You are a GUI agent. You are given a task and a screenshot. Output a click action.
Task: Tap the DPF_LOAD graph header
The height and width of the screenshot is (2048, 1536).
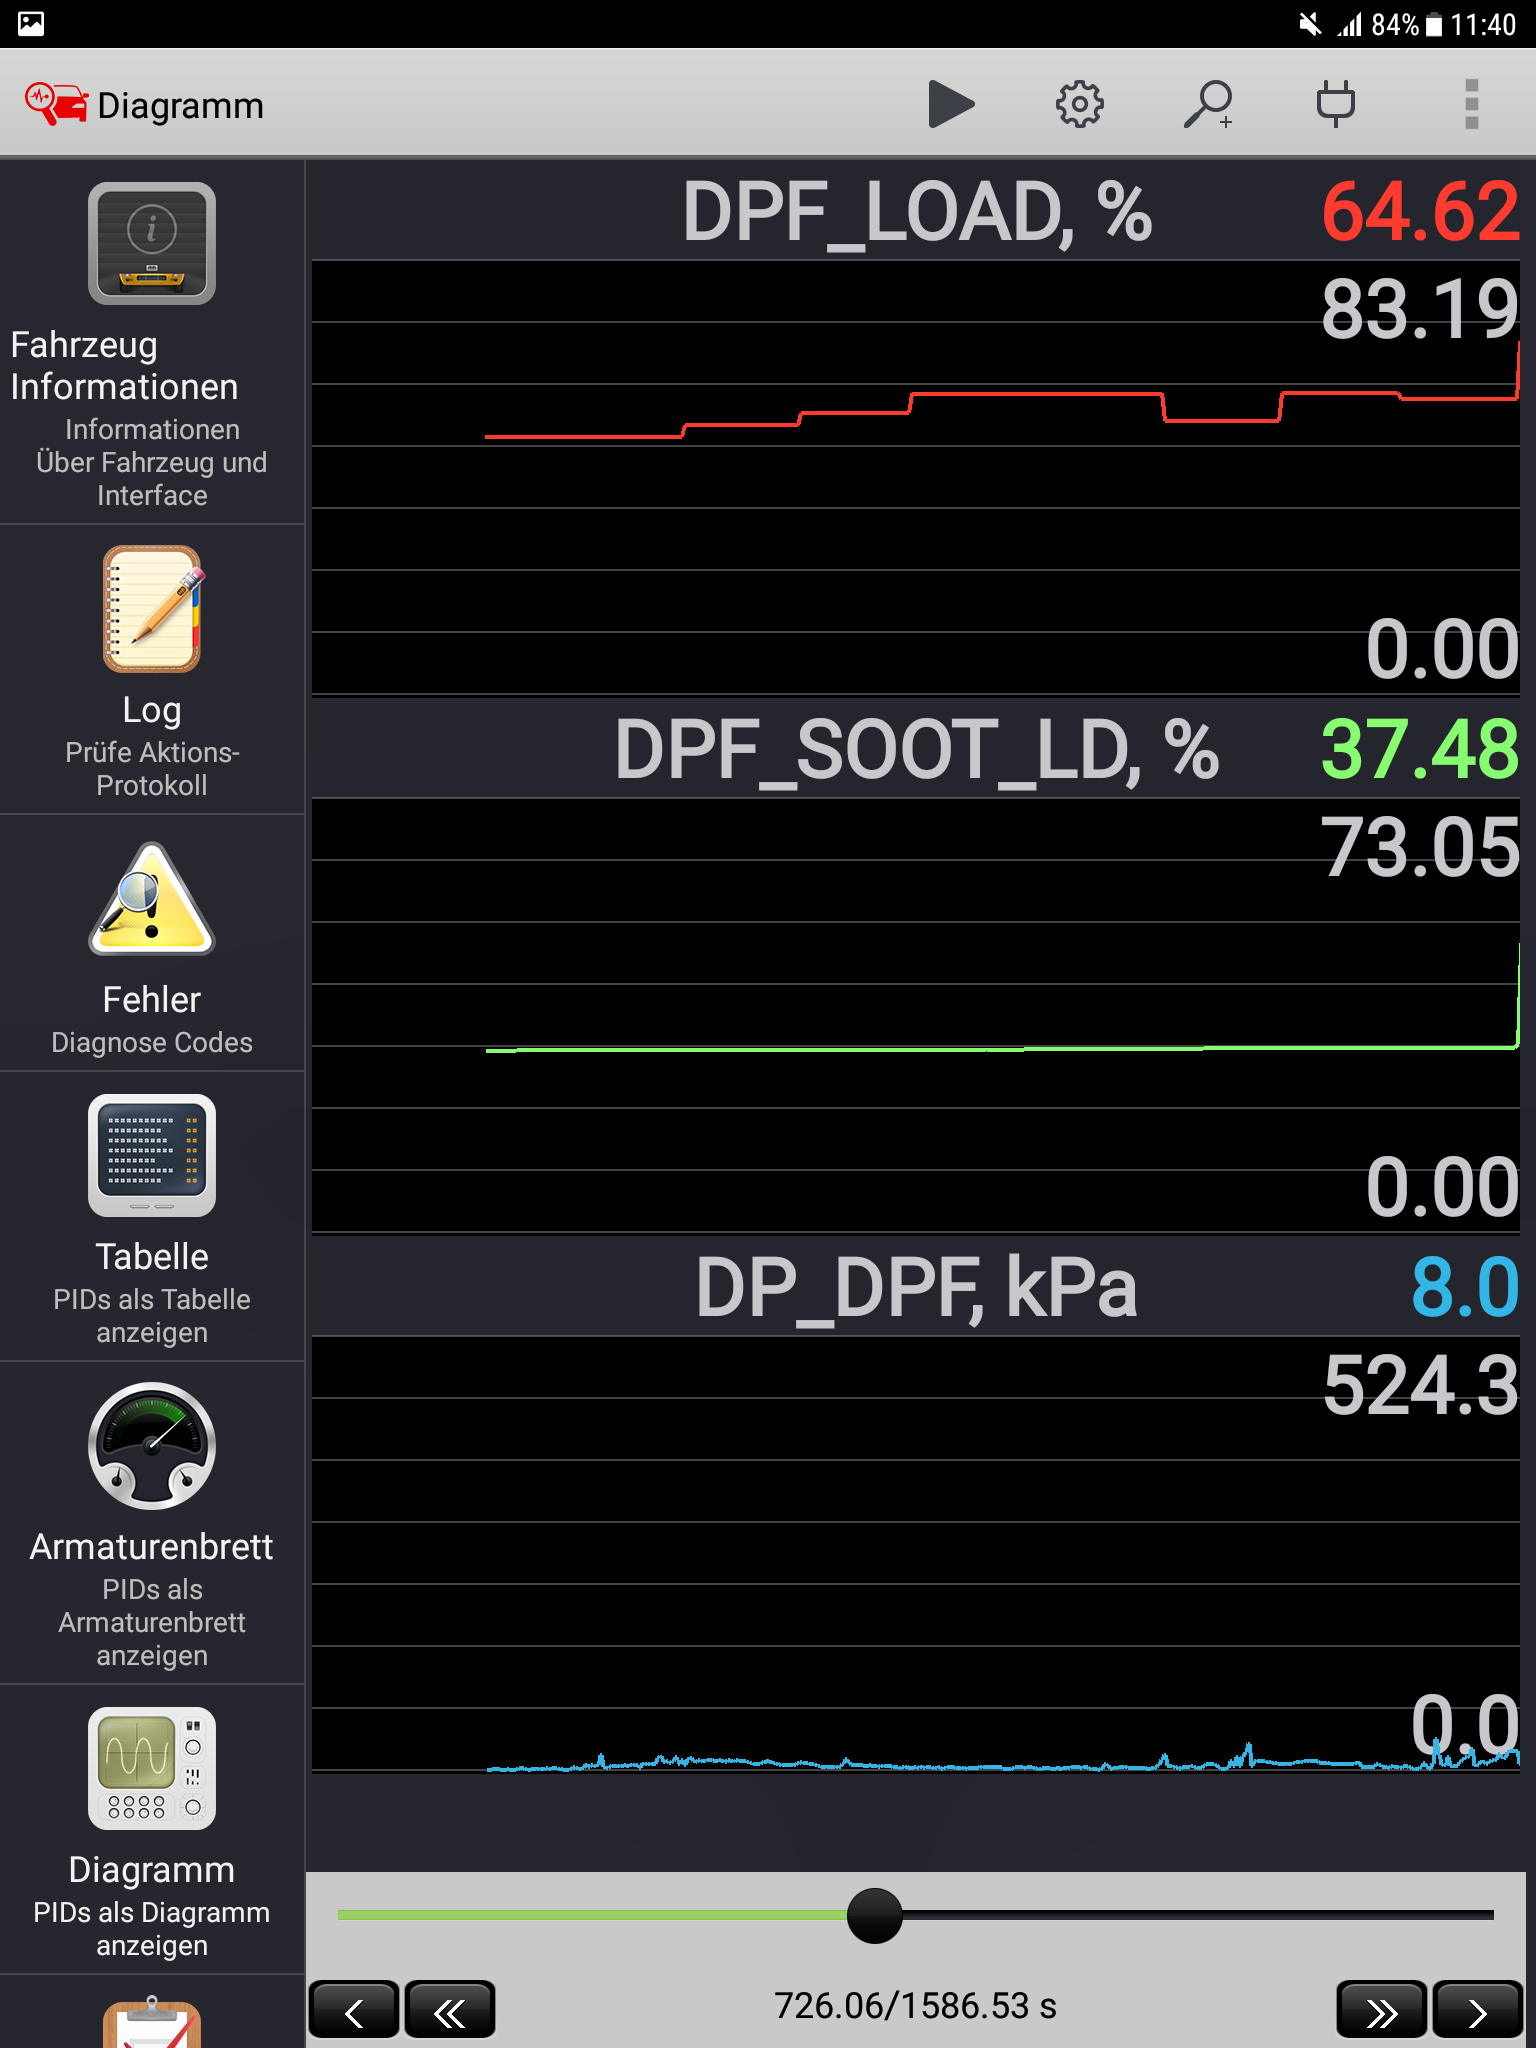916,212
